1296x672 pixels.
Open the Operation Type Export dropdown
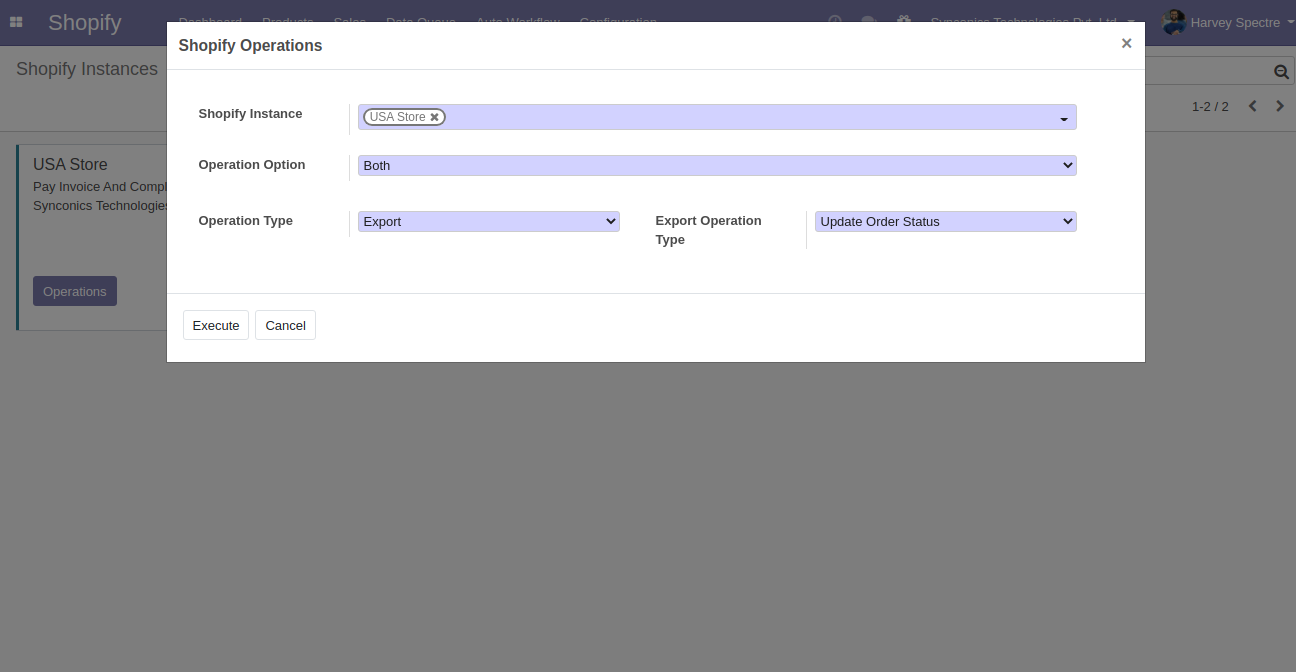tap(488, 222)
